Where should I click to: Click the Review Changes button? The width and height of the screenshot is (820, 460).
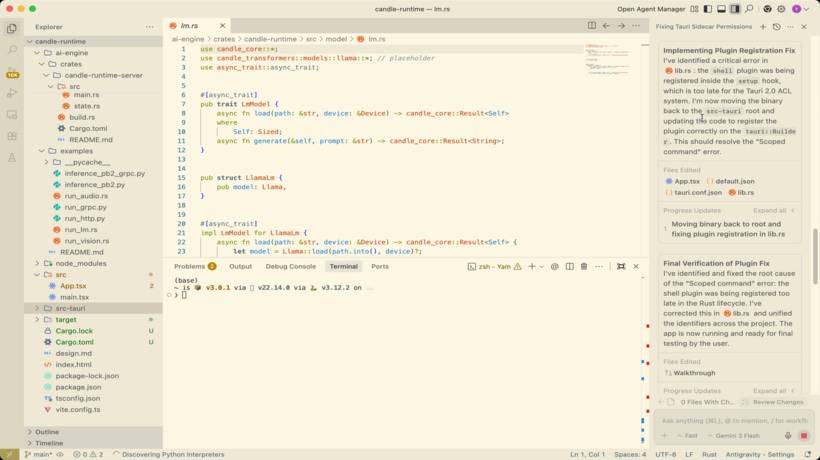click(x=777, y=402)
